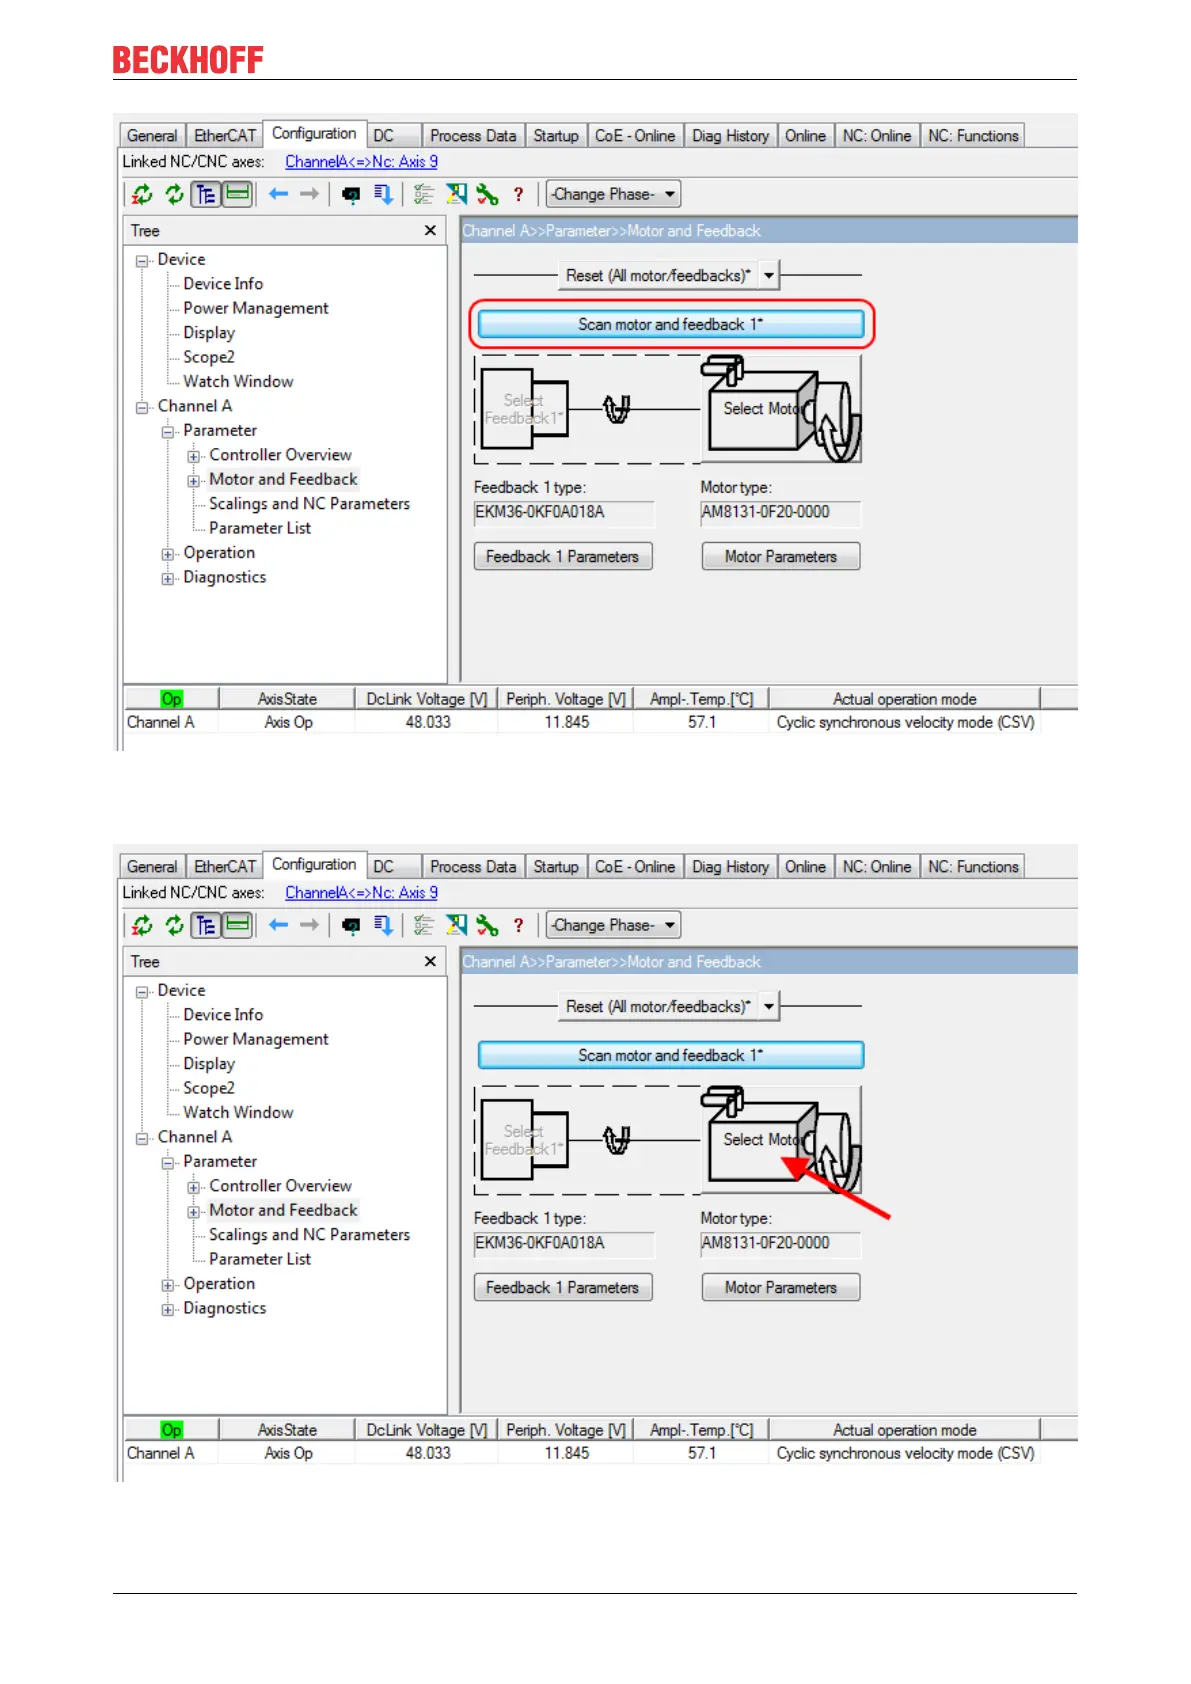Open Change Phase dropdown in upper screenshot
The height and width of the screenshot is (1684, 1191).
point(613,194)
